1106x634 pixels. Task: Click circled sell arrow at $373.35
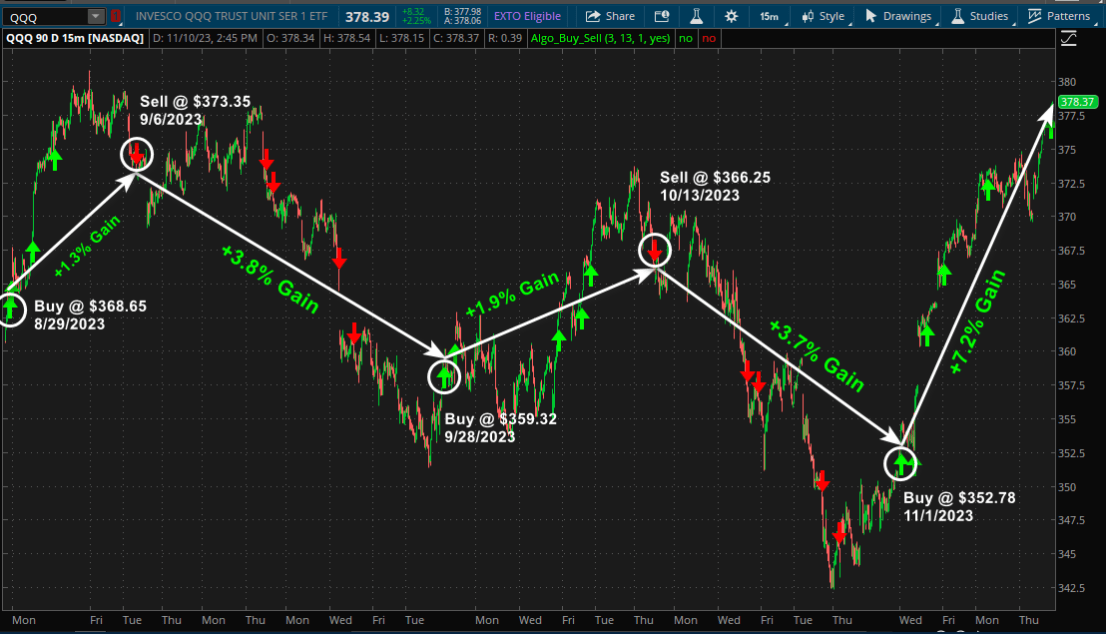(136, 154)
